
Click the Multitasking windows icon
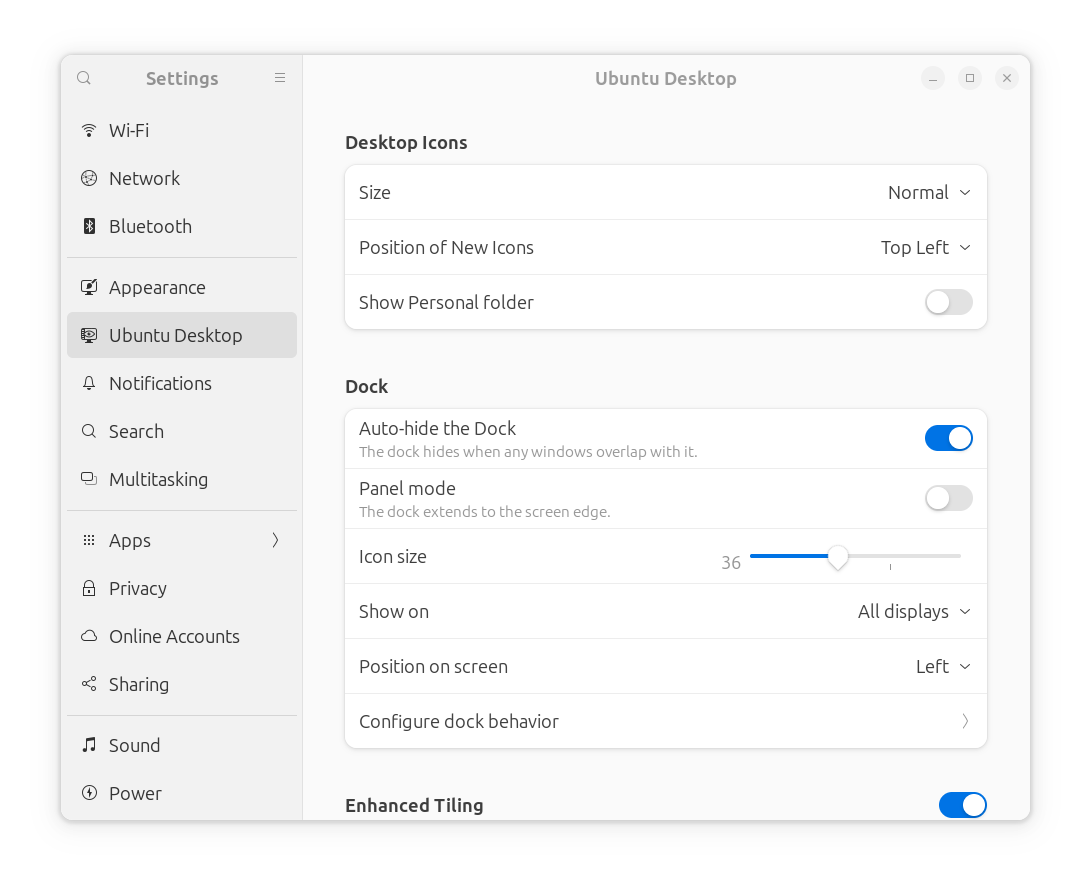click(89, 479)
